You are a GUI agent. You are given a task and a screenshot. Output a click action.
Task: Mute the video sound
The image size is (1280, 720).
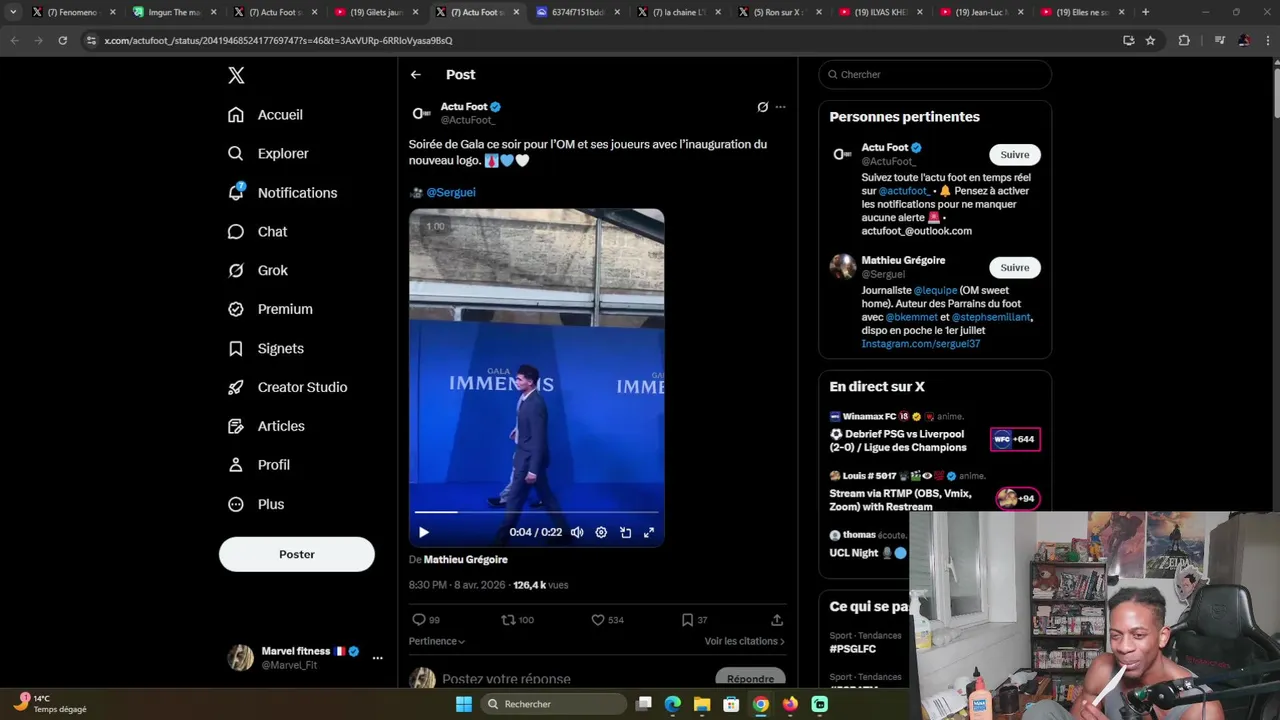[x=577, y=533]
